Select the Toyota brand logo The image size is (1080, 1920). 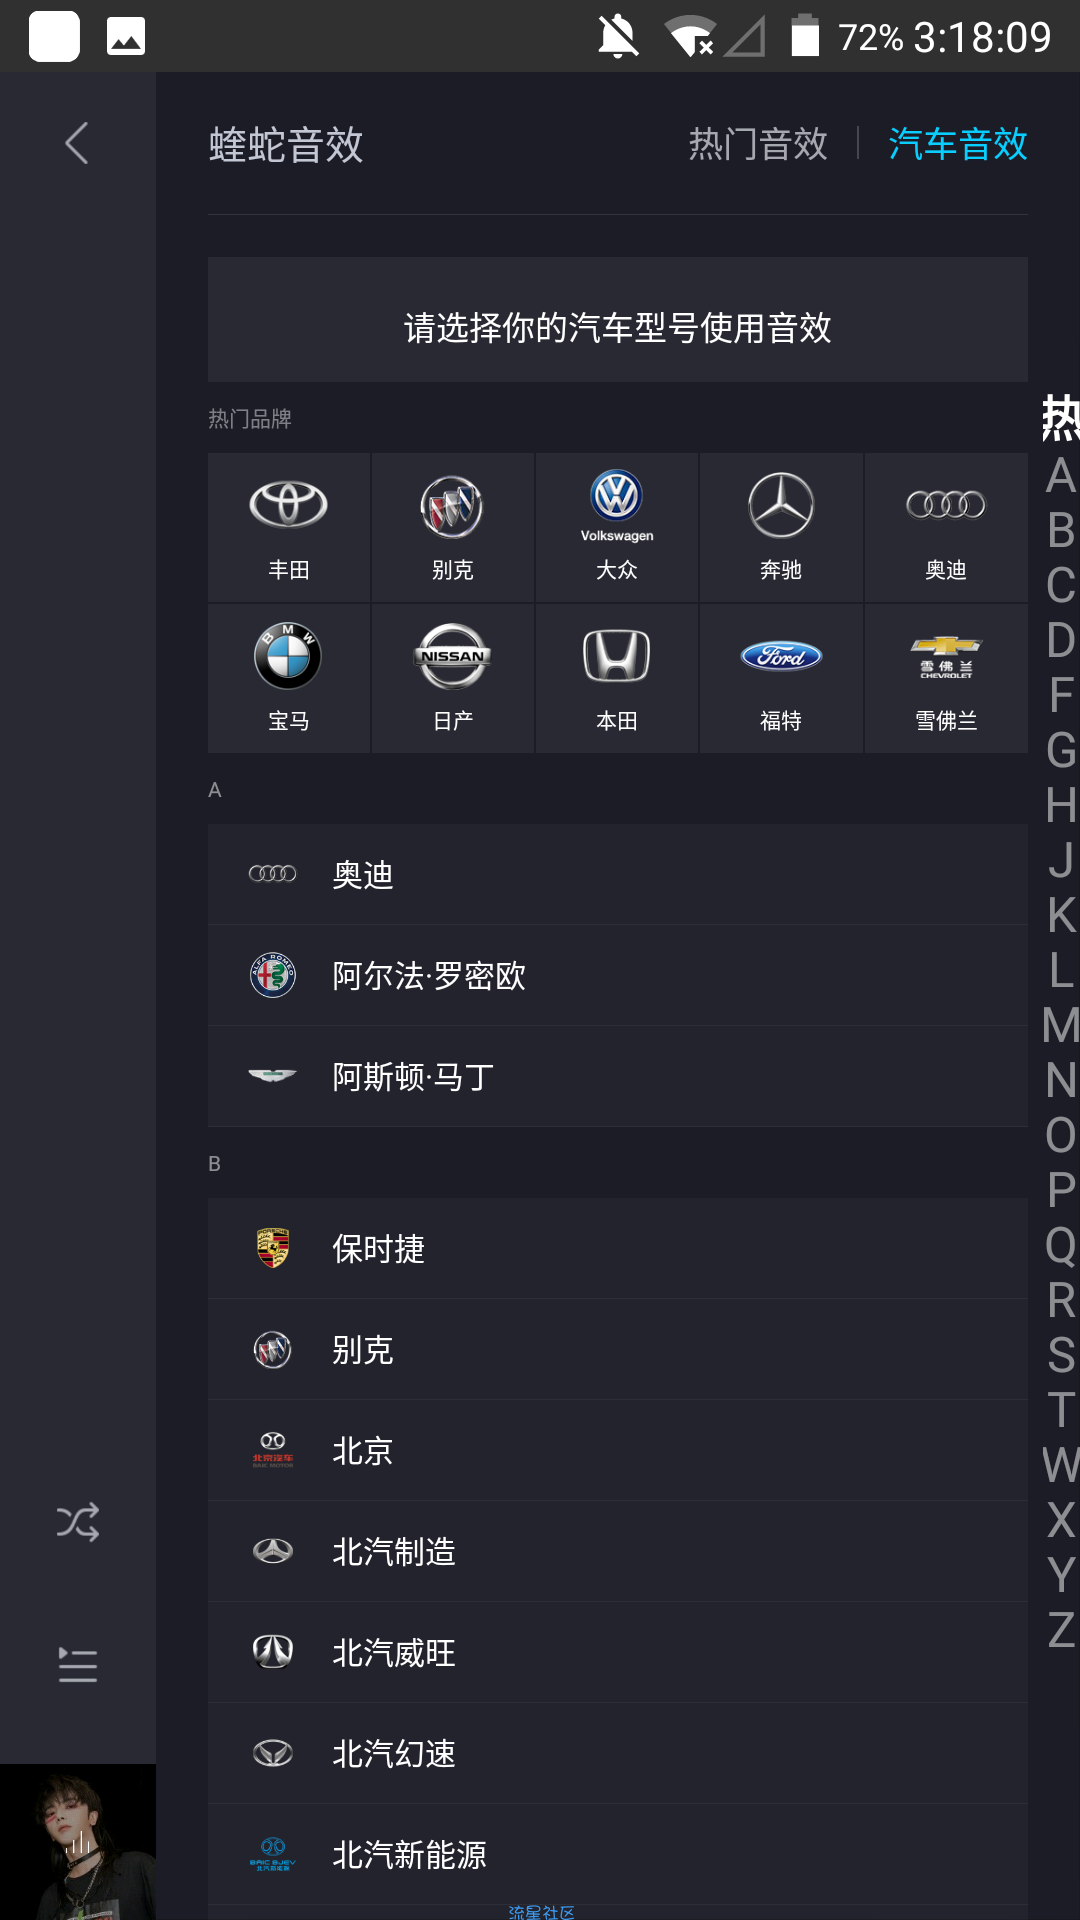[x=288, y=504]
